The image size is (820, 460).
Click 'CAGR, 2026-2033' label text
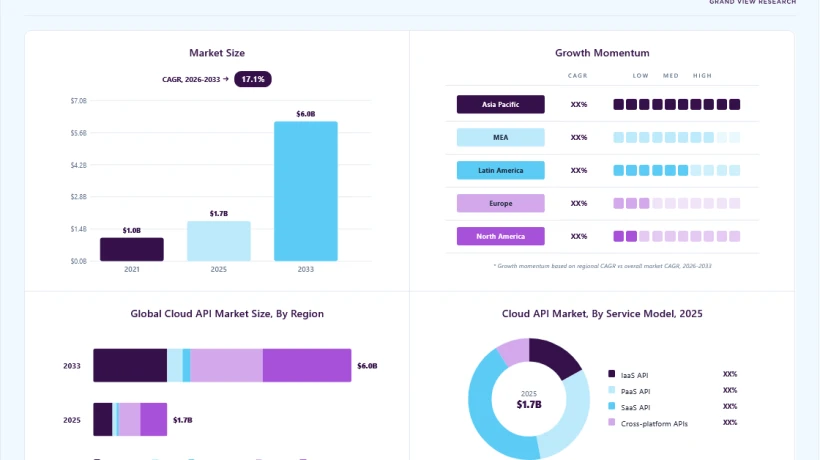(191, 79)
